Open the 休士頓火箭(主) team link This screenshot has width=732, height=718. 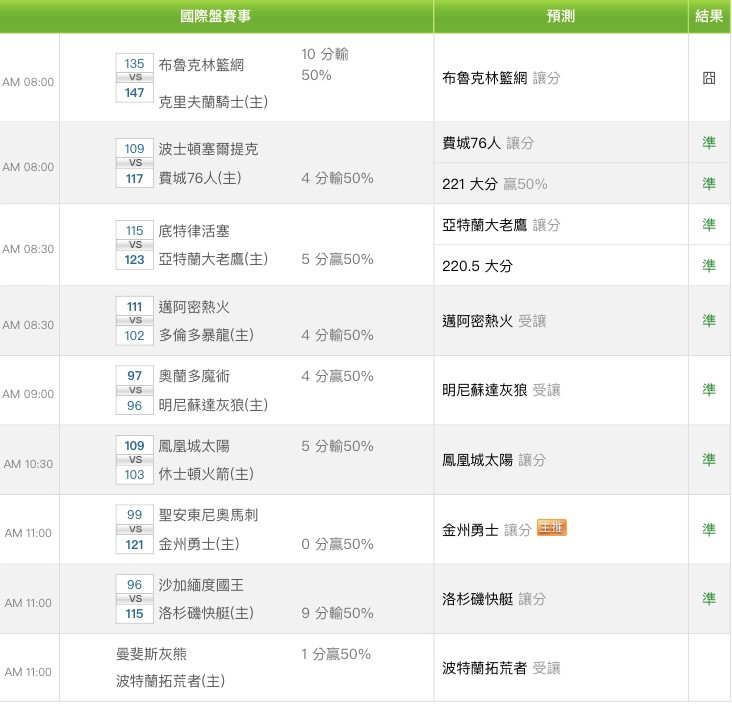[x=206, y=474]
